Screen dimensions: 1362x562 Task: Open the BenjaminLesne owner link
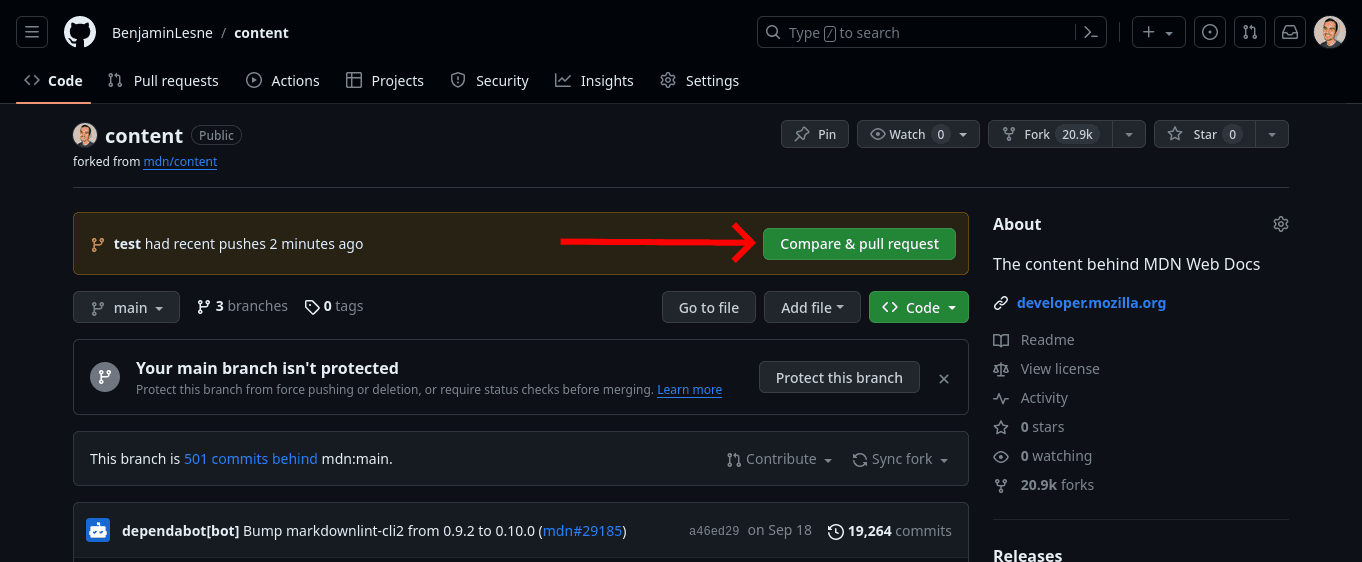pyautogui.click(x=160, y=33)
